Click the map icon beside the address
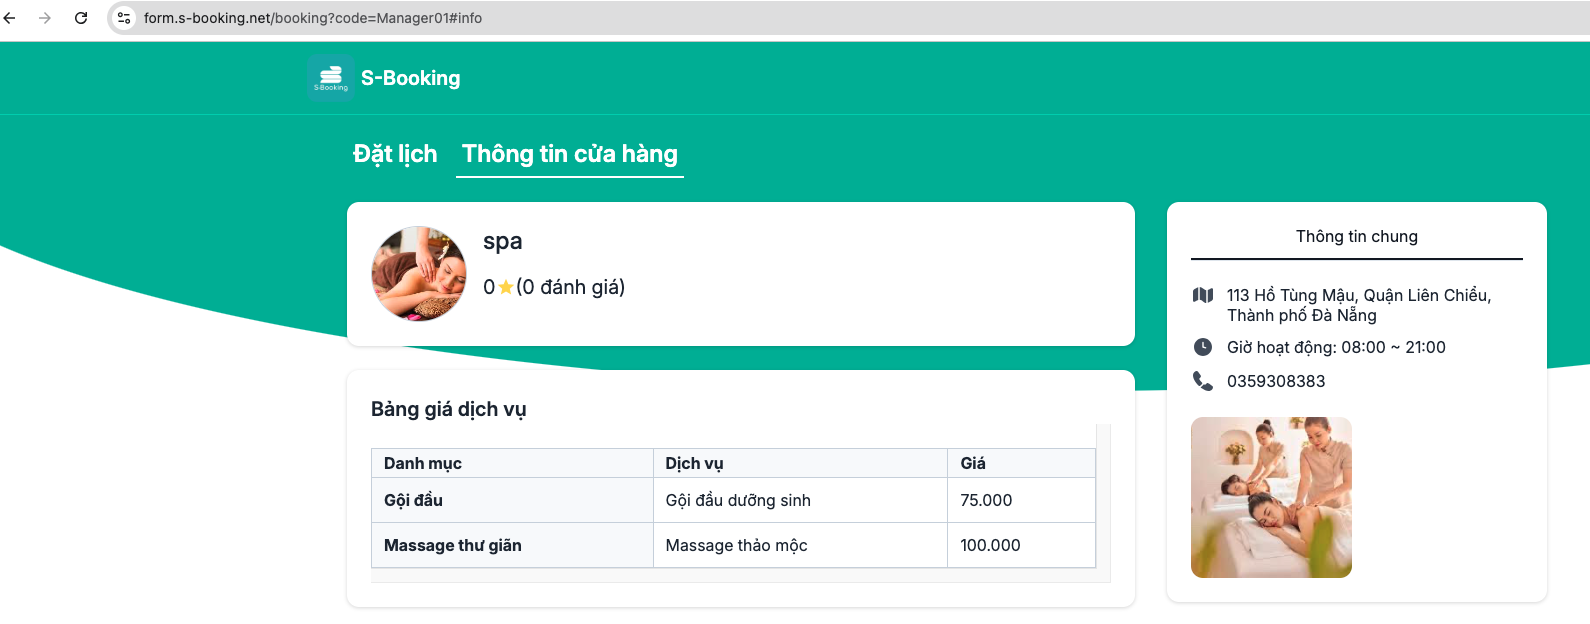Viewport: 1590px width, 624px height. tap(1203, 296)
